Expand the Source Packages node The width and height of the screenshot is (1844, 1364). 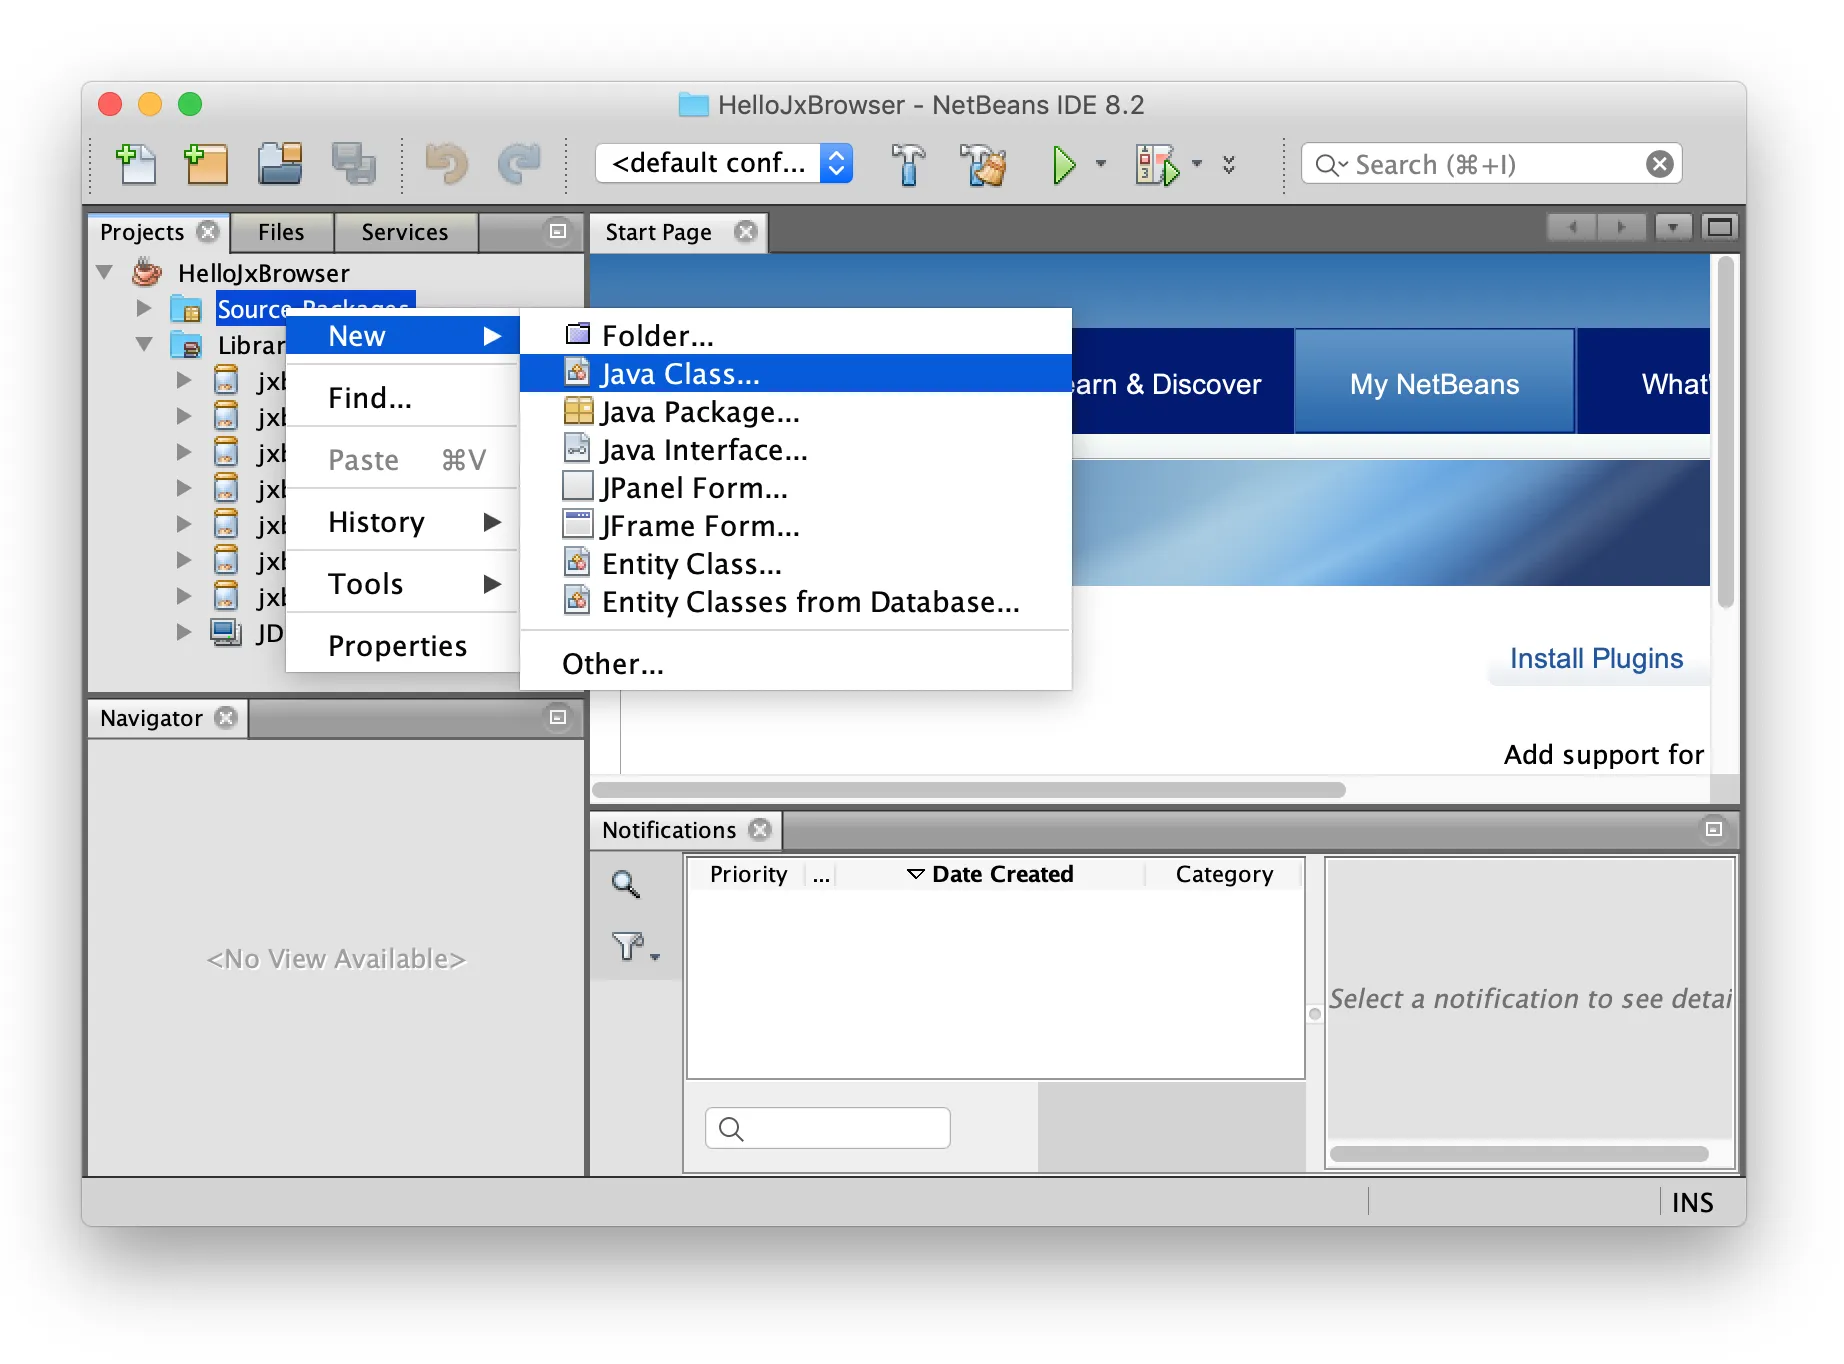point(144,308)
